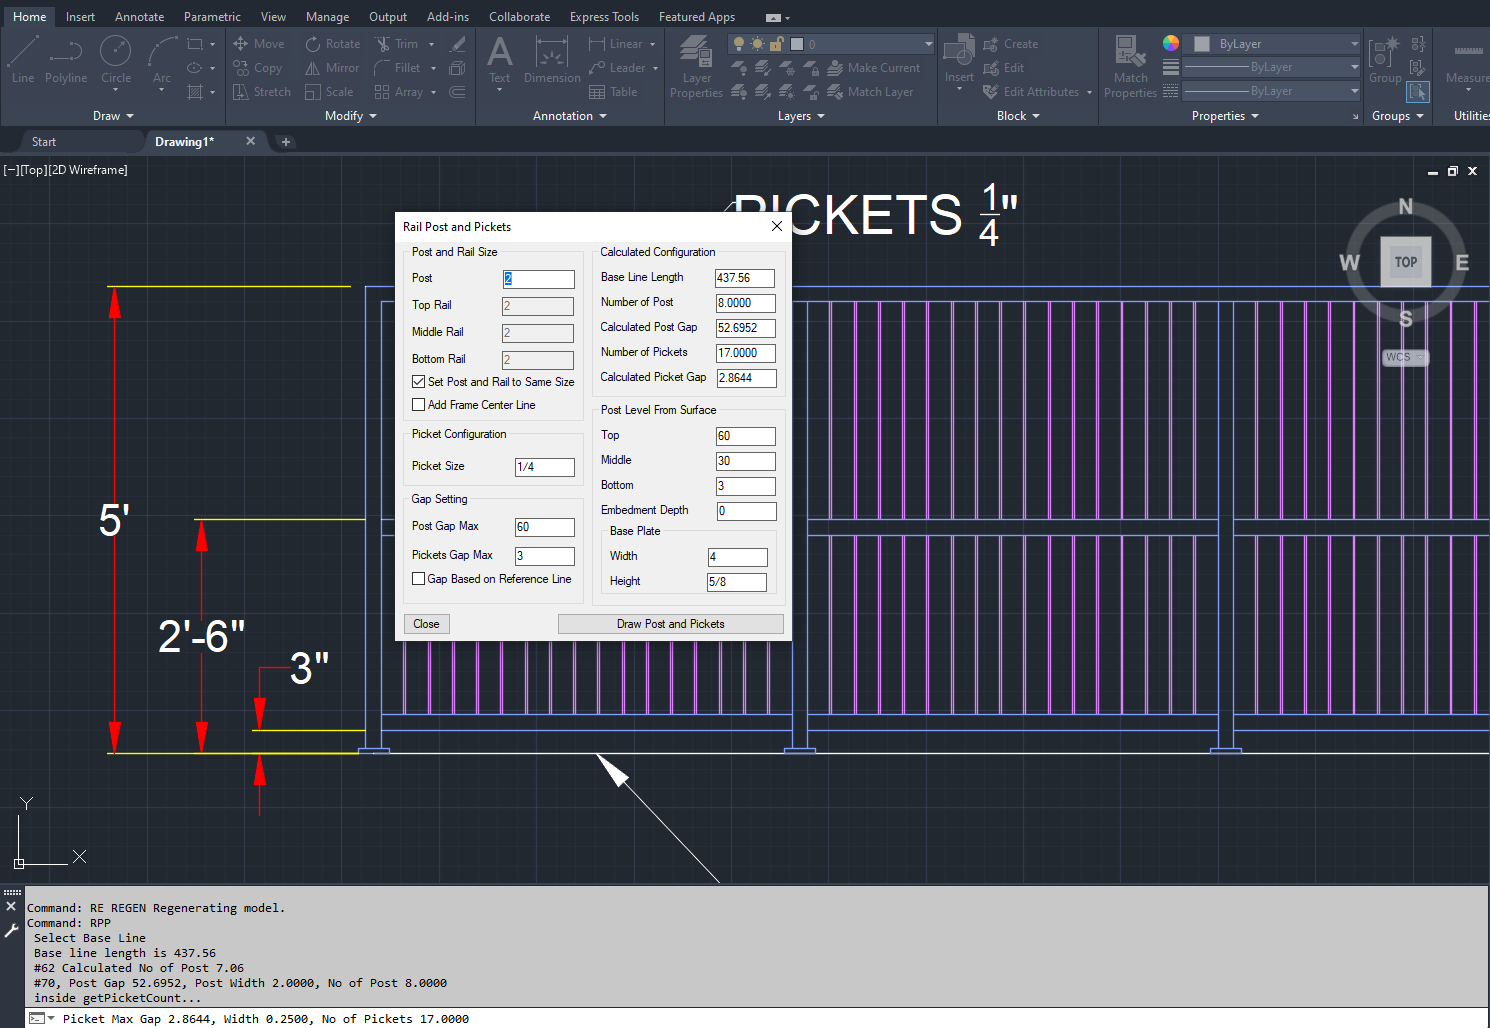
Task: Choose the Mirror tool
Action: point(332,68)
